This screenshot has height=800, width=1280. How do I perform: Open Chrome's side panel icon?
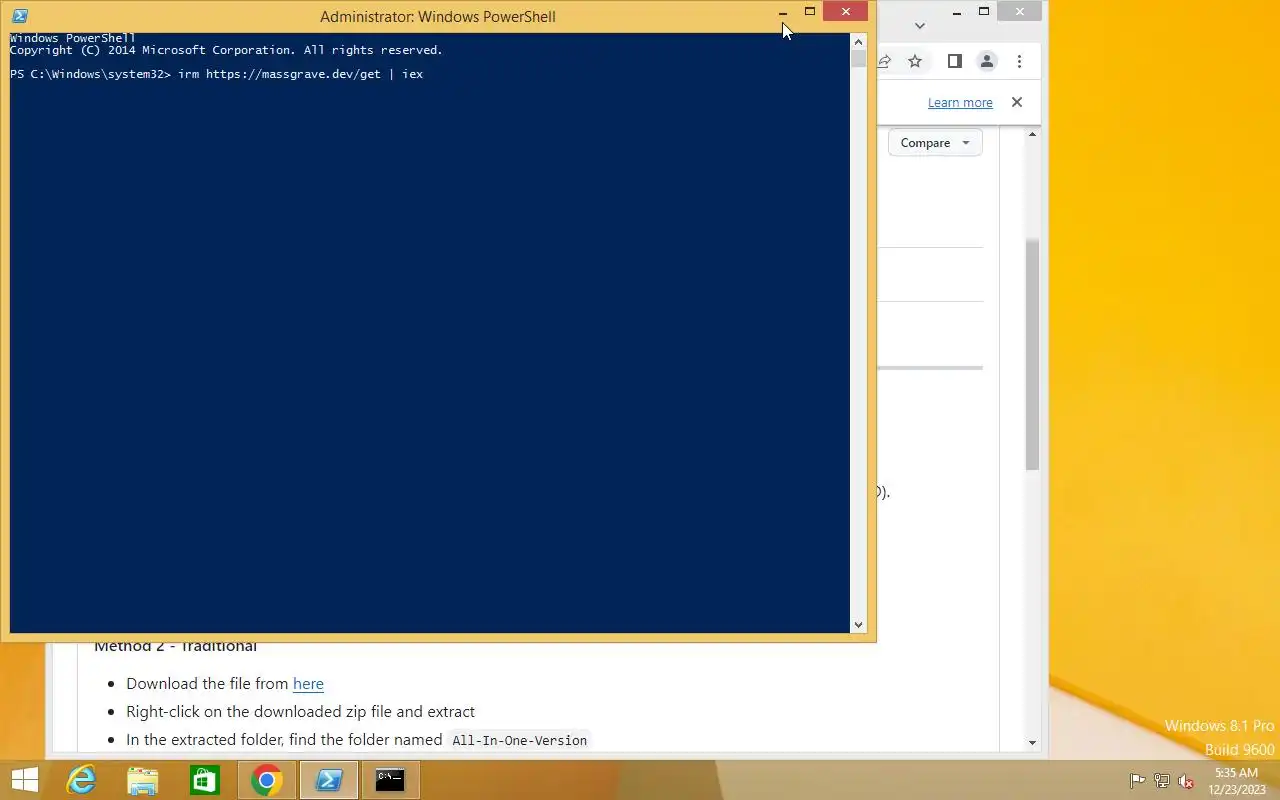click(954, 61)
